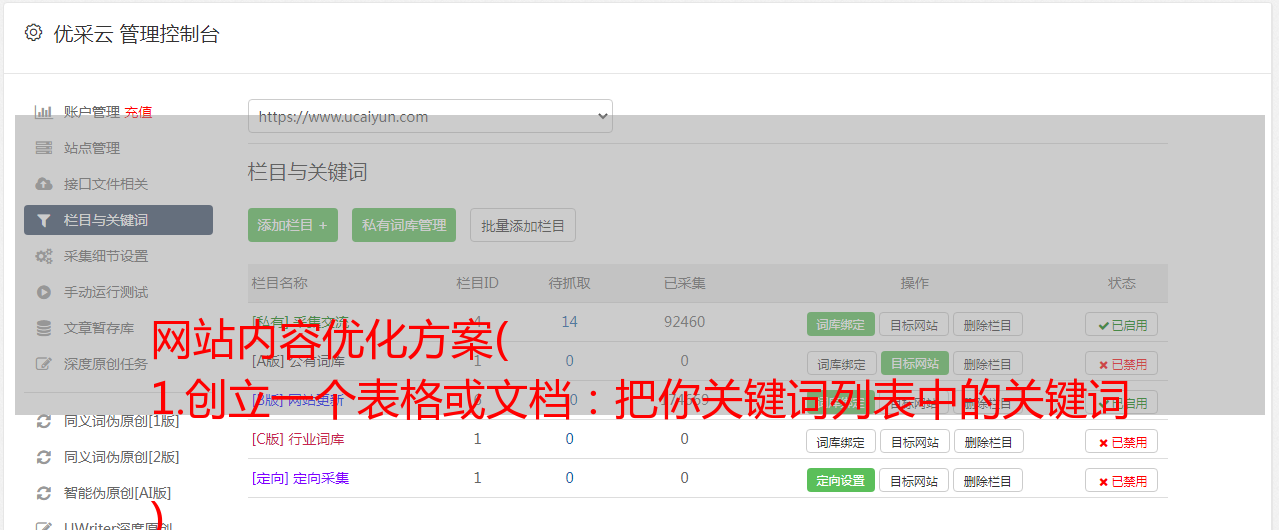
Task: Click 删除栏目 for [定向] 定向采集
Action: [x=987, y=480]
